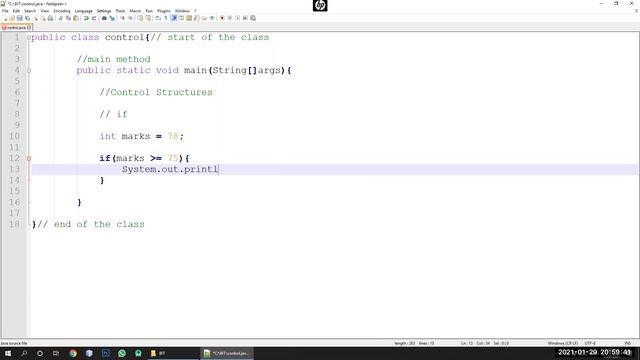
Task: Open the Windows Start menu
Action: click(8, 353)
